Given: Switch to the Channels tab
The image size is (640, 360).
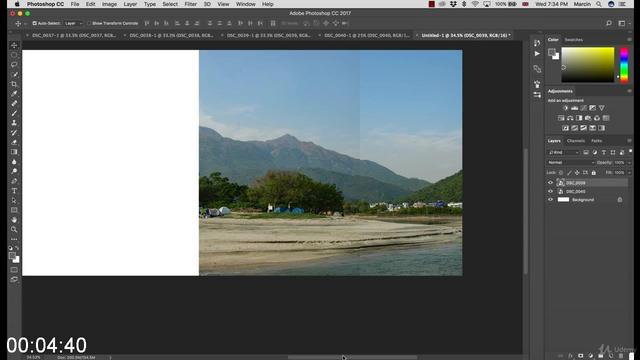Looking at the screenshot, I should coord(576,141).
